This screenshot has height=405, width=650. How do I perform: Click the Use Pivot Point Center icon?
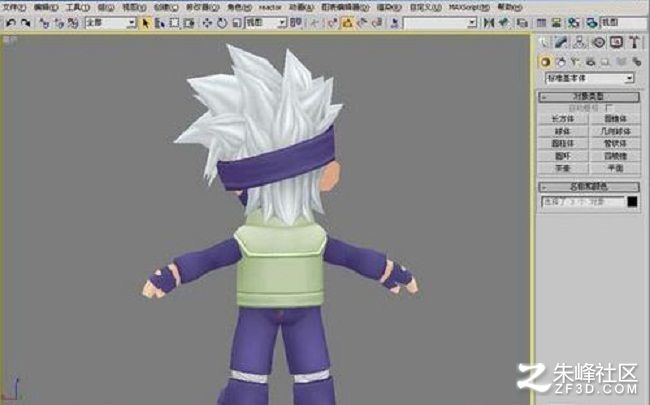(296, 23)
